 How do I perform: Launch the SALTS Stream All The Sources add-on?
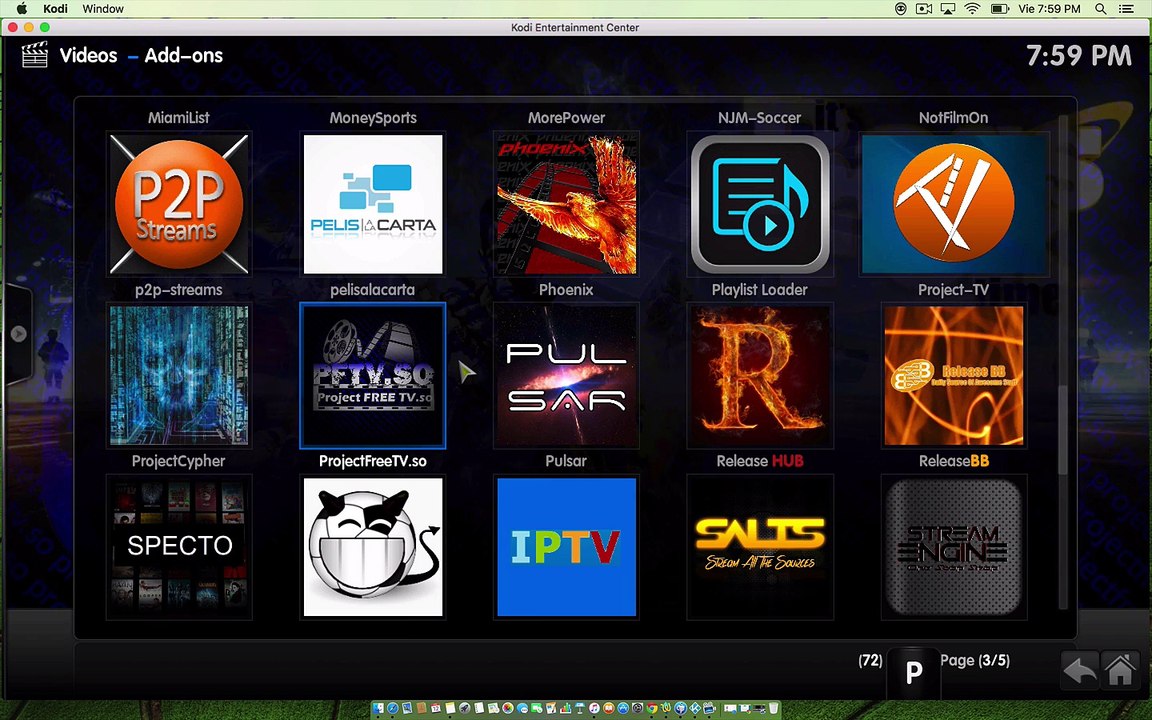[760, 547]
